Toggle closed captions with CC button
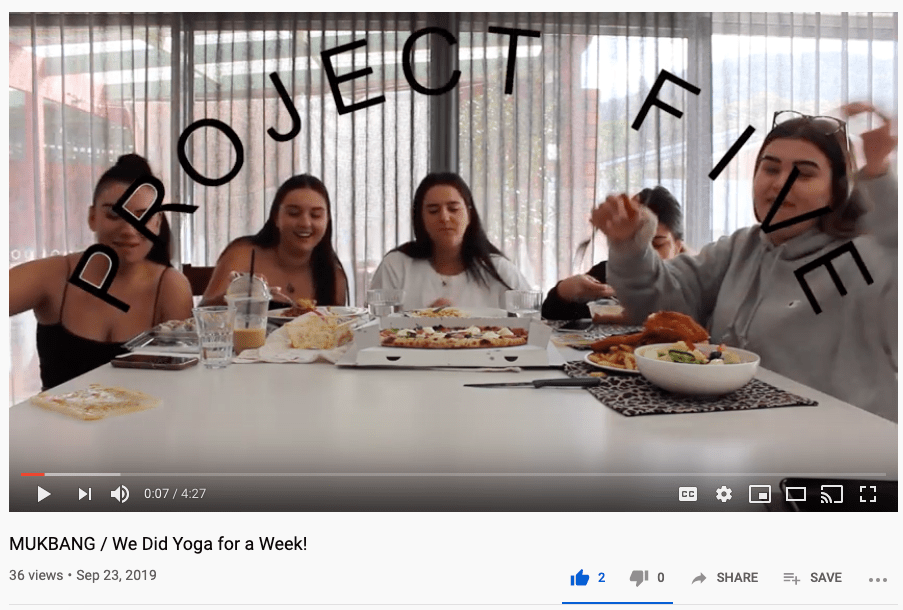 pyautogui.click(x=688, y=494)
